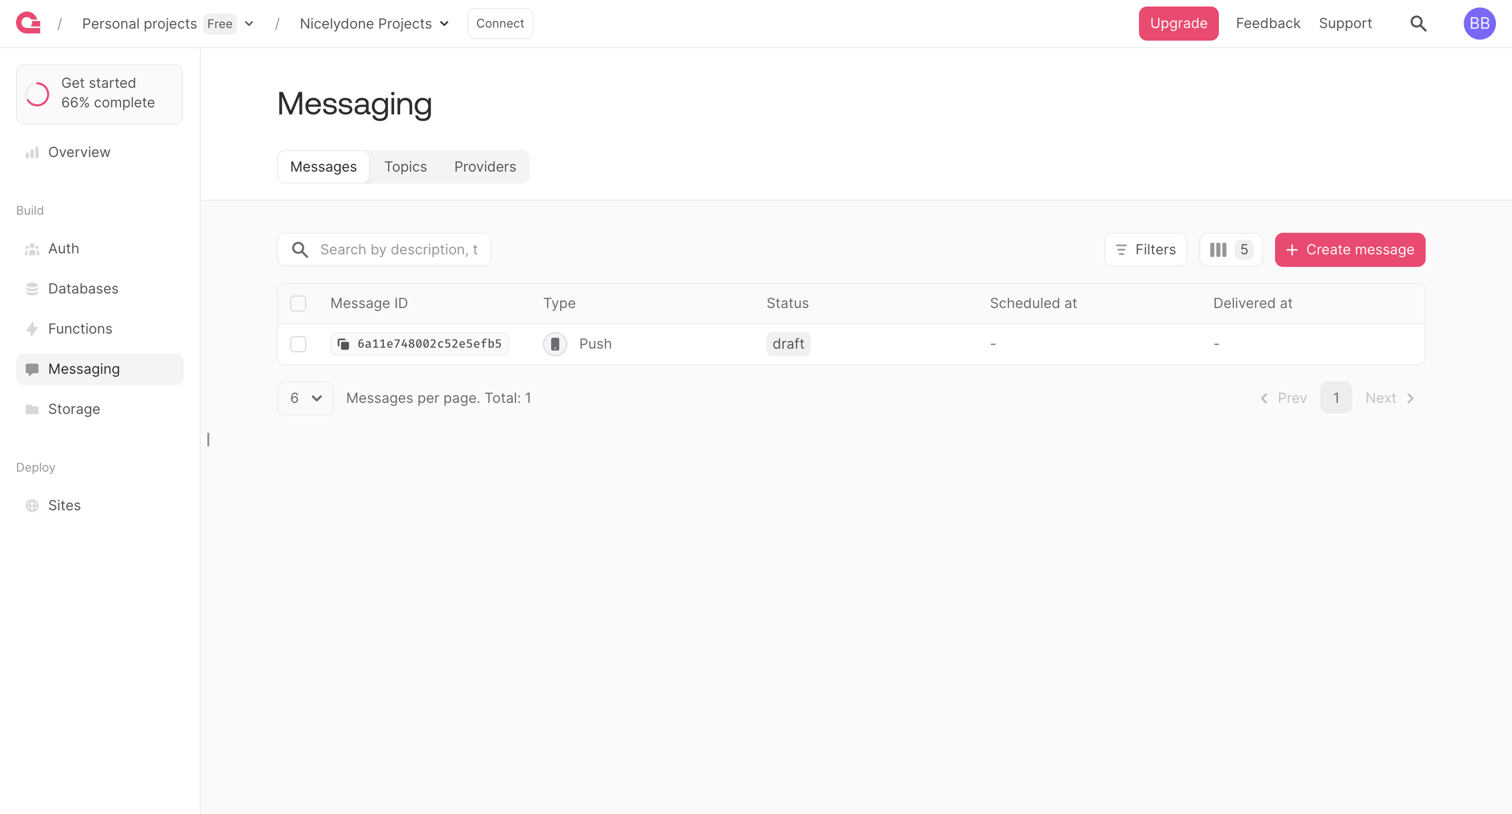Switch to the Topics tab

point(405,167)
